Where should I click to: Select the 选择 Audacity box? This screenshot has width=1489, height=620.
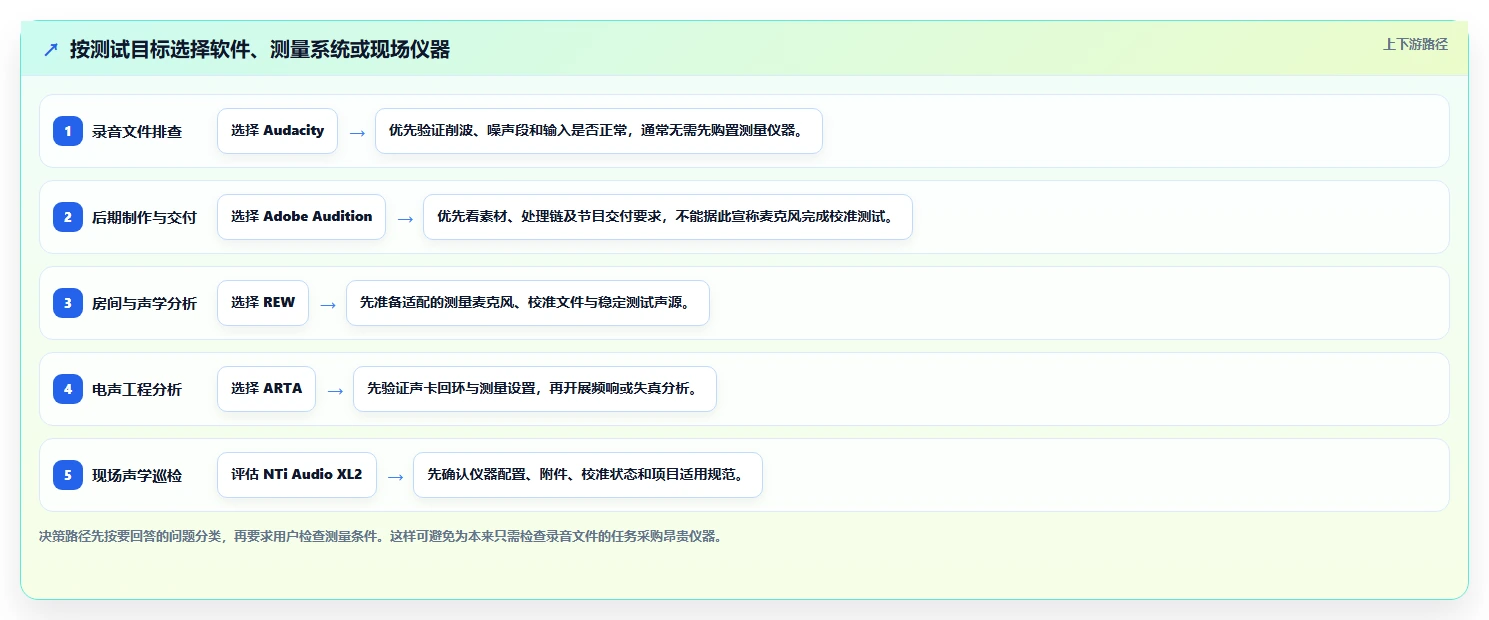(277, 131)
